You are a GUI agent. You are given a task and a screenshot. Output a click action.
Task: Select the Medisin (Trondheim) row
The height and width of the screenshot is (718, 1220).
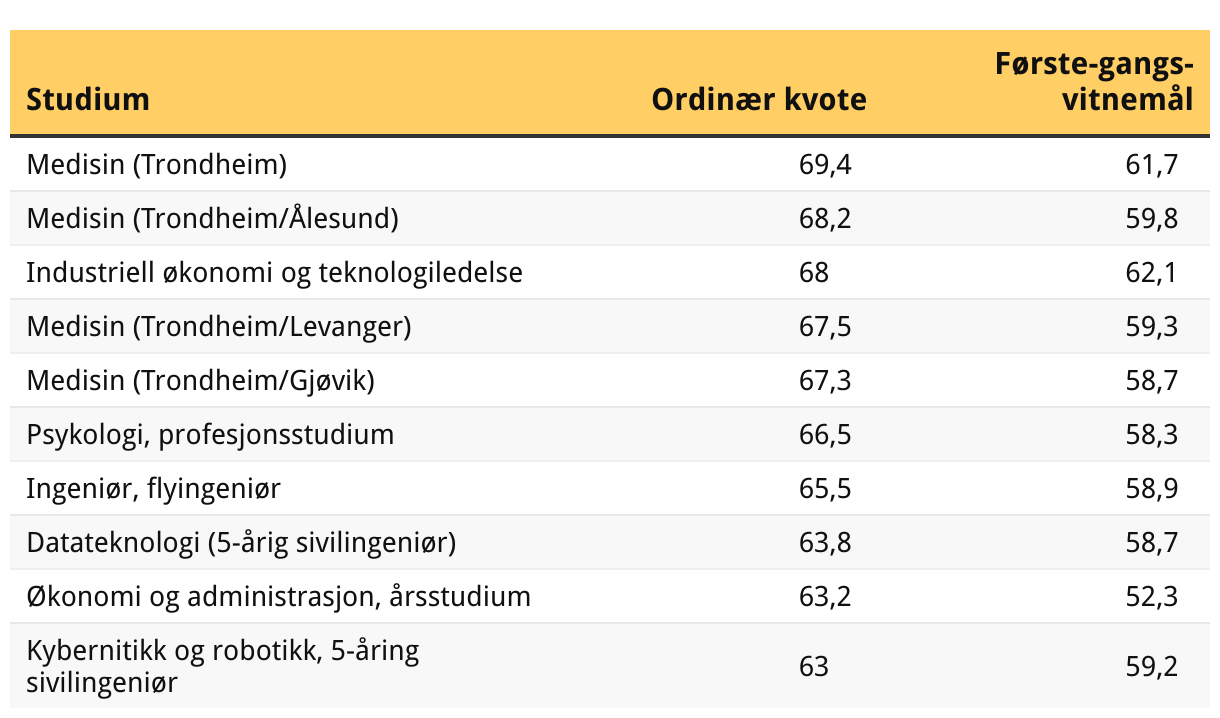coord(157,164)
